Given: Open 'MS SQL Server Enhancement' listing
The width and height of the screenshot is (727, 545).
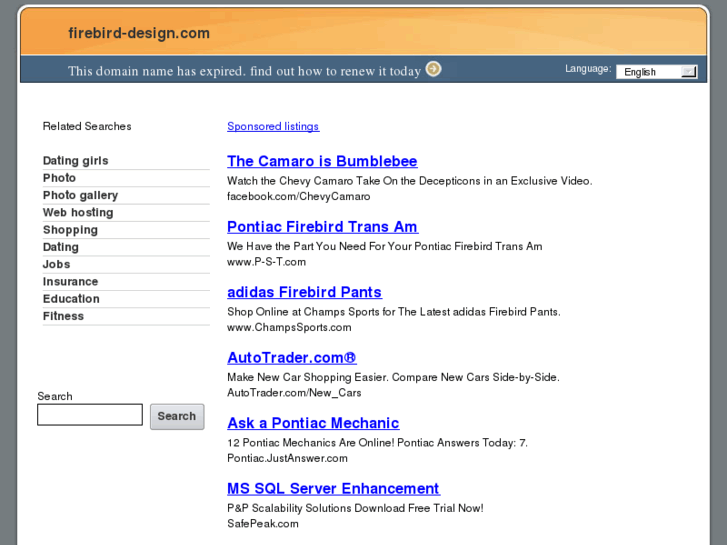Looking at the screenshot, I should point(333,488).
